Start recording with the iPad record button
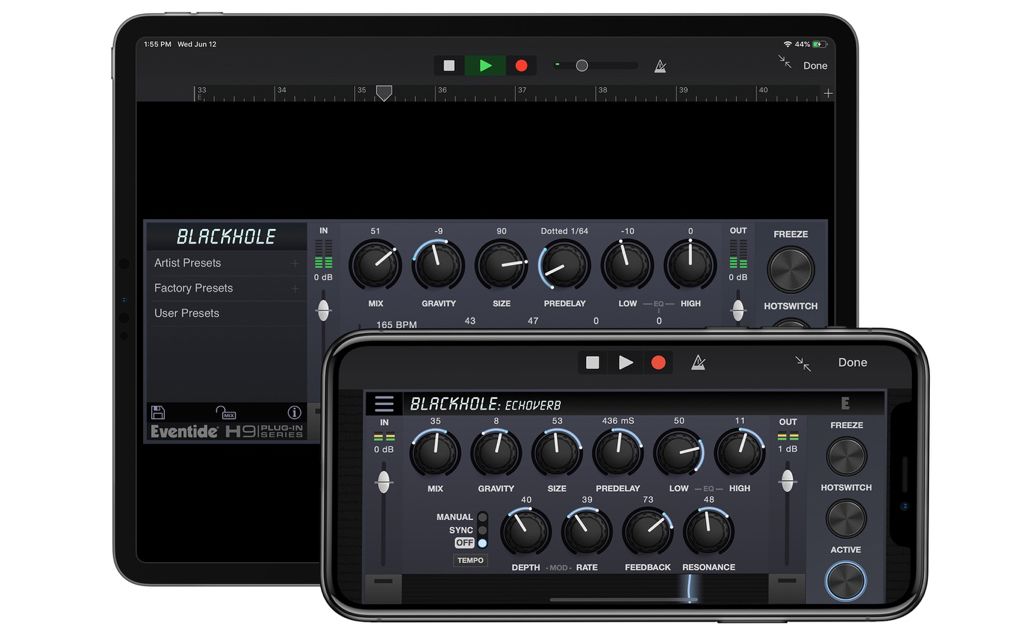This screenshot has width=1027, height=637. tap(521, 65)
